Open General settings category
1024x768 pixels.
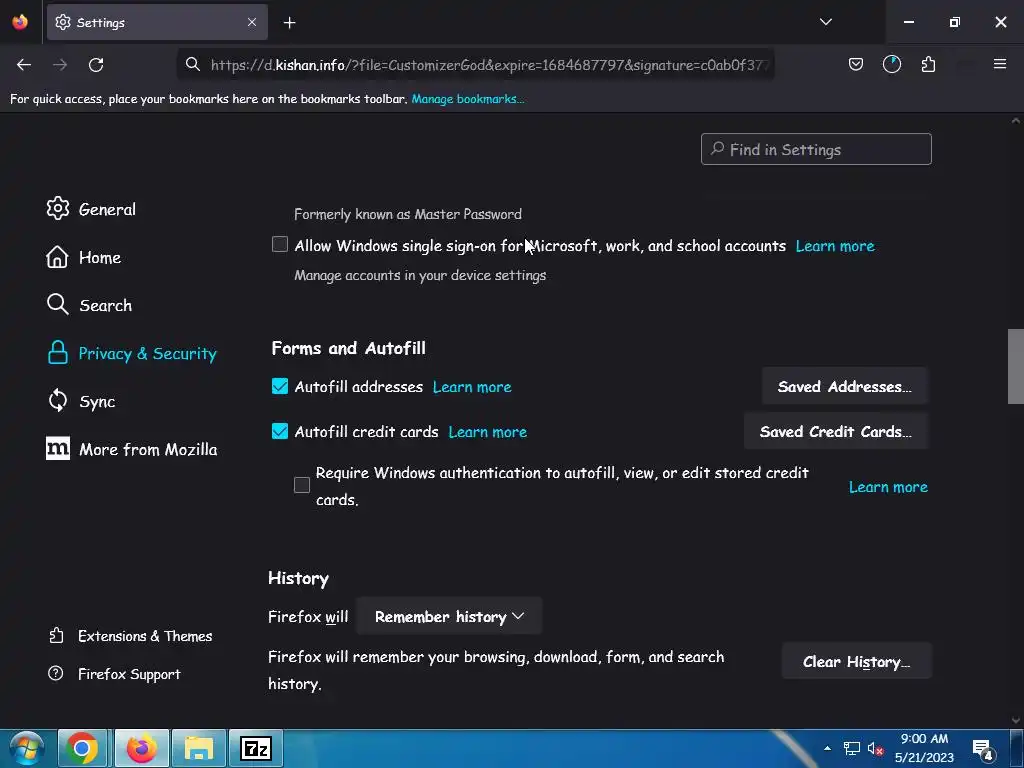tap(91, 209)
